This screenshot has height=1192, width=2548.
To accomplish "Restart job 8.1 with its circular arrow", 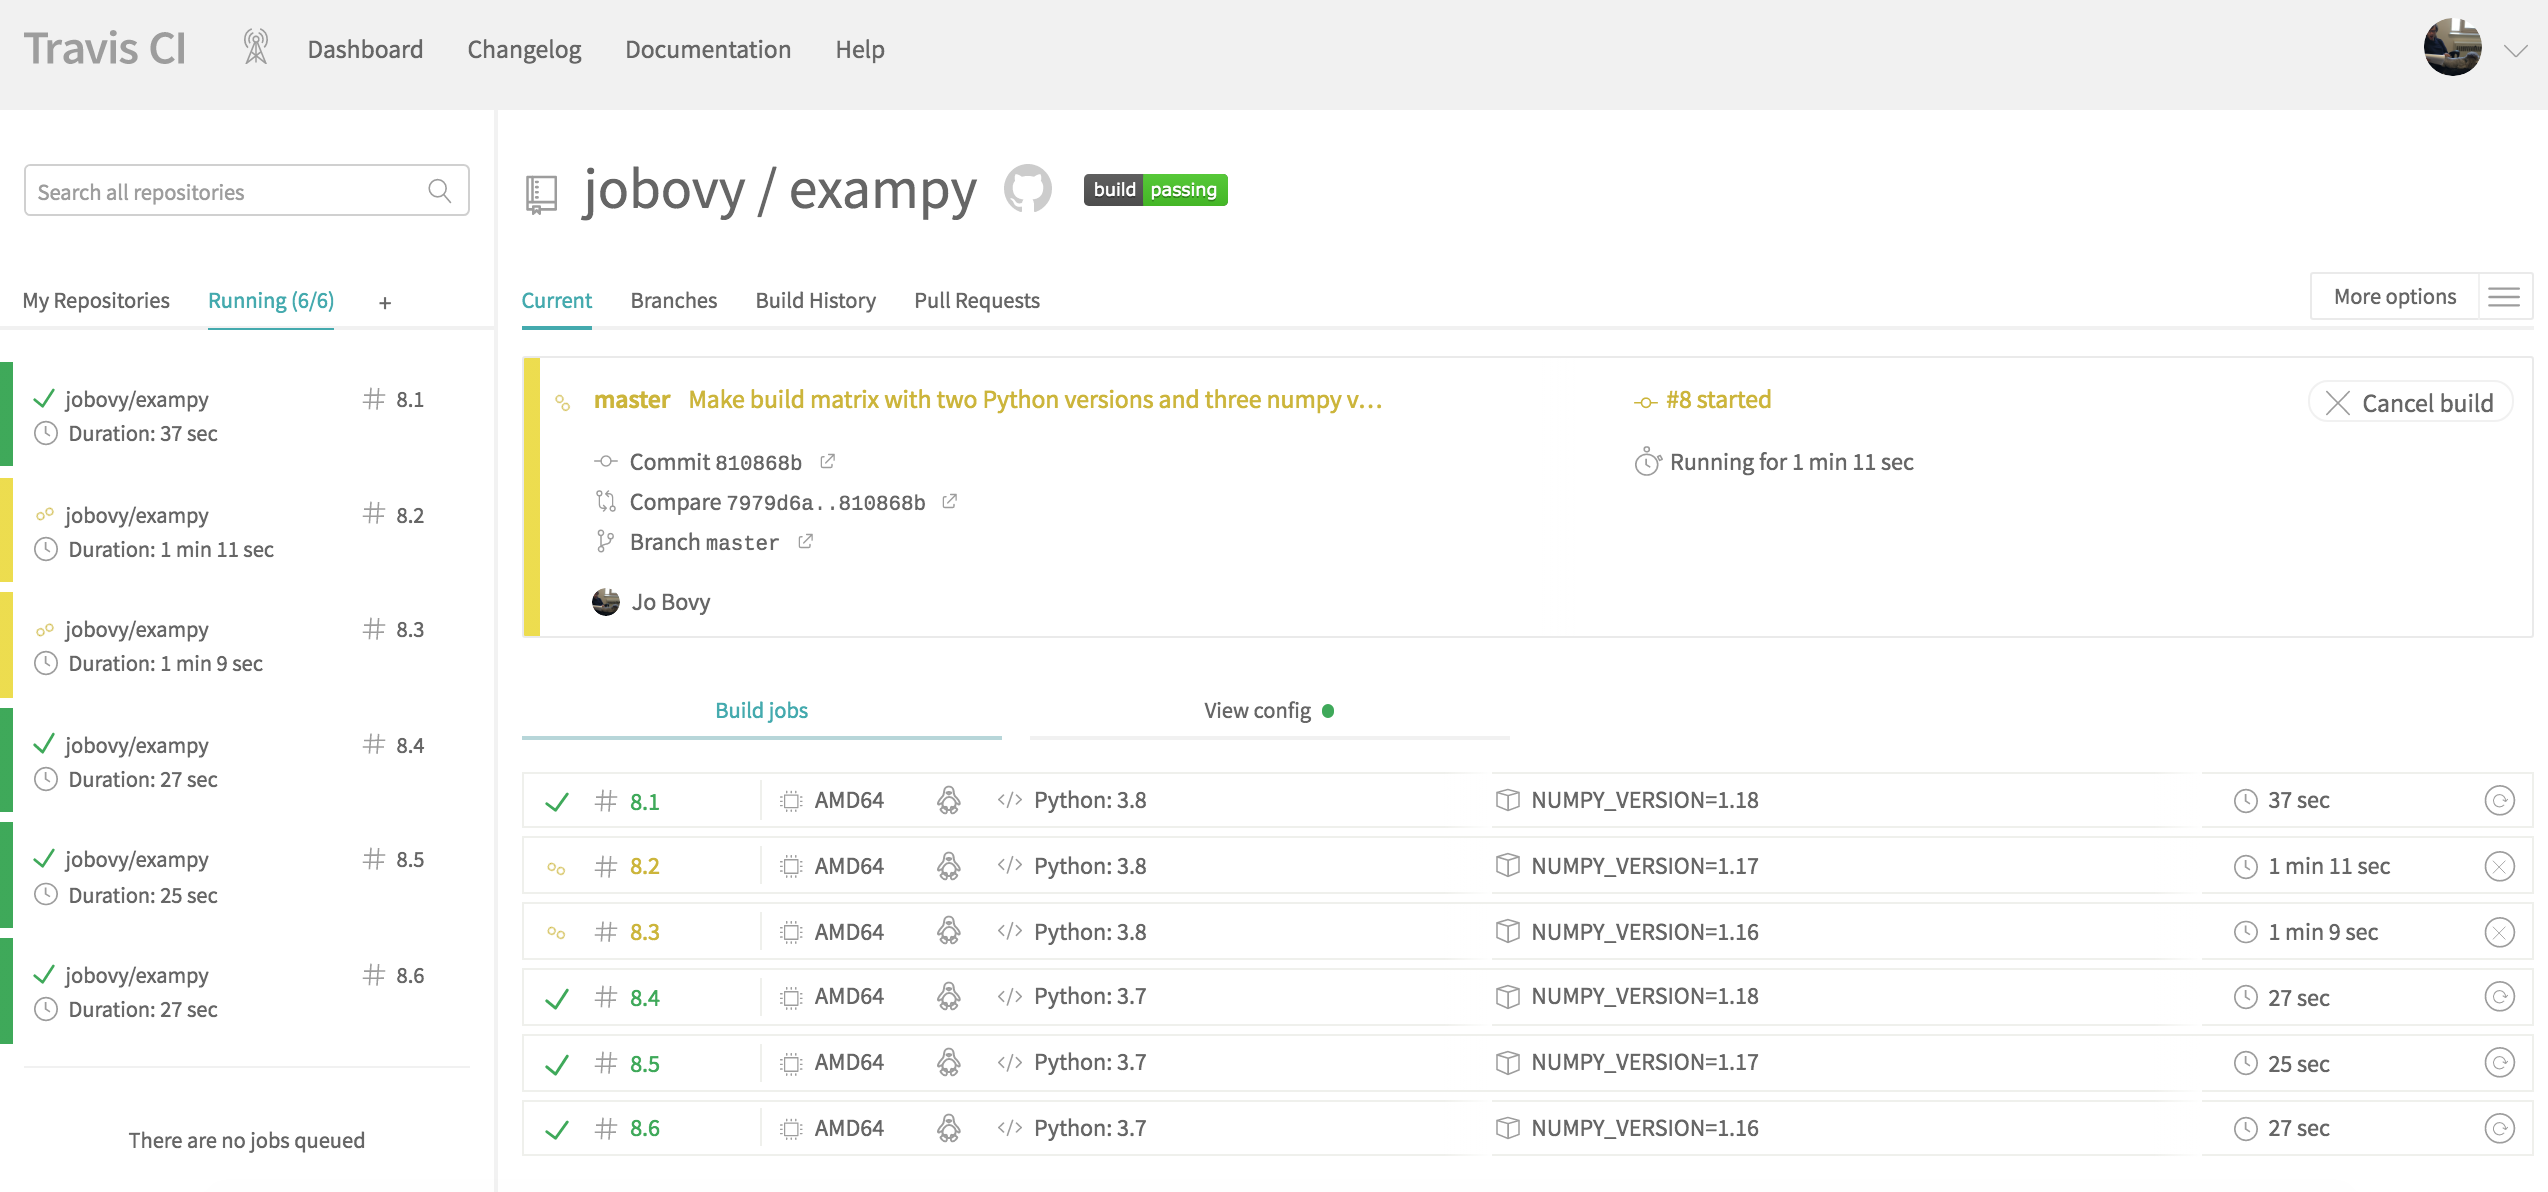I will pos(2499,801).
